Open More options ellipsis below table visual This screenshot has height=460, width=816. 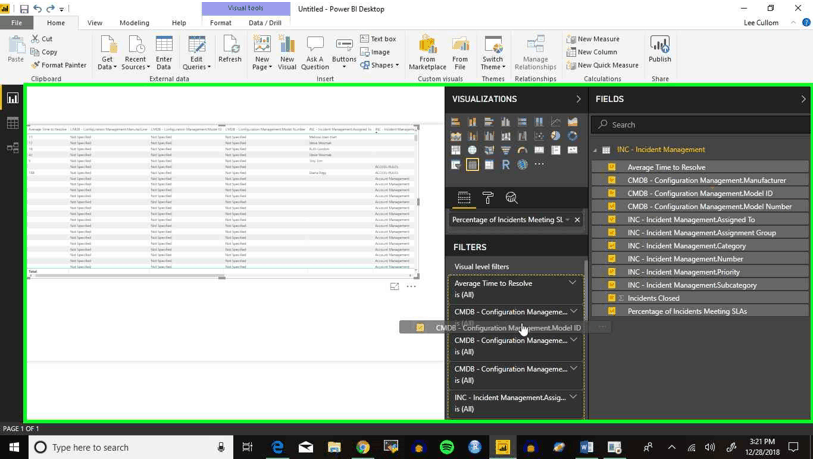(411, 287)
